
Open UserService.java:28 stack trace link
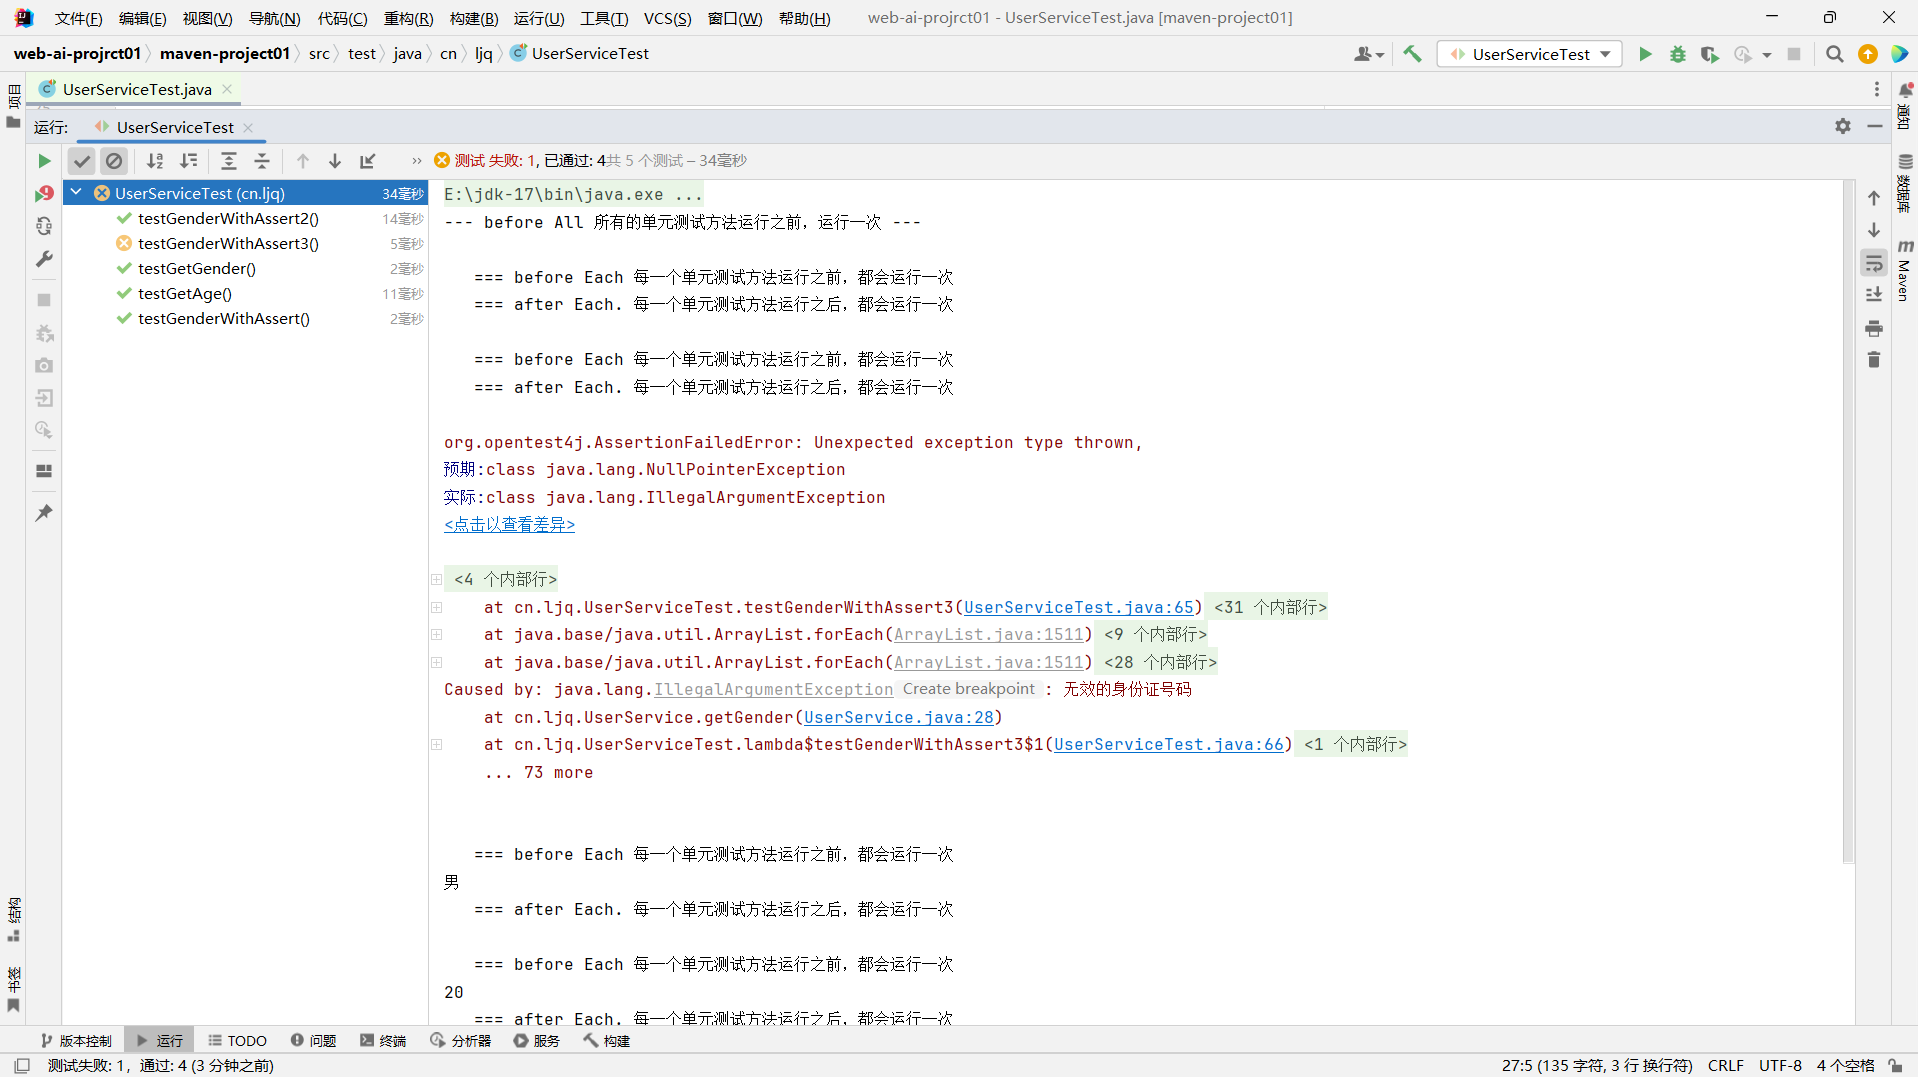pos(898,717)
